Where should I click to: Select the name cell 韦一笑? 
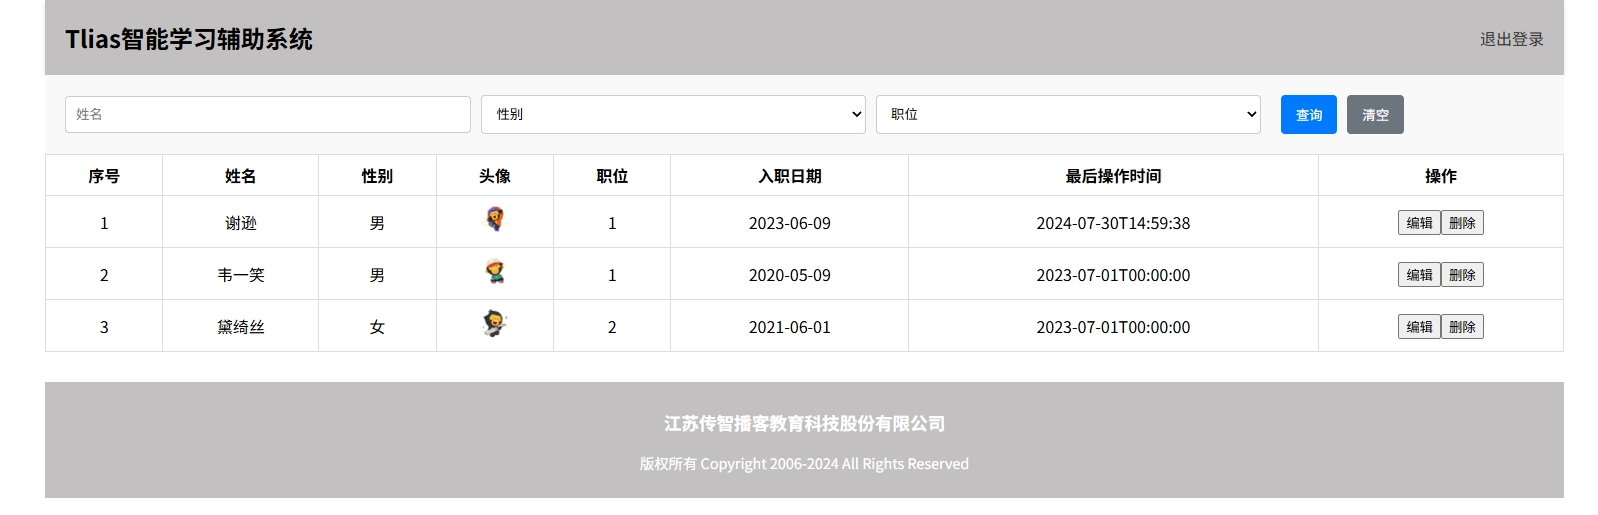[241, 275]
